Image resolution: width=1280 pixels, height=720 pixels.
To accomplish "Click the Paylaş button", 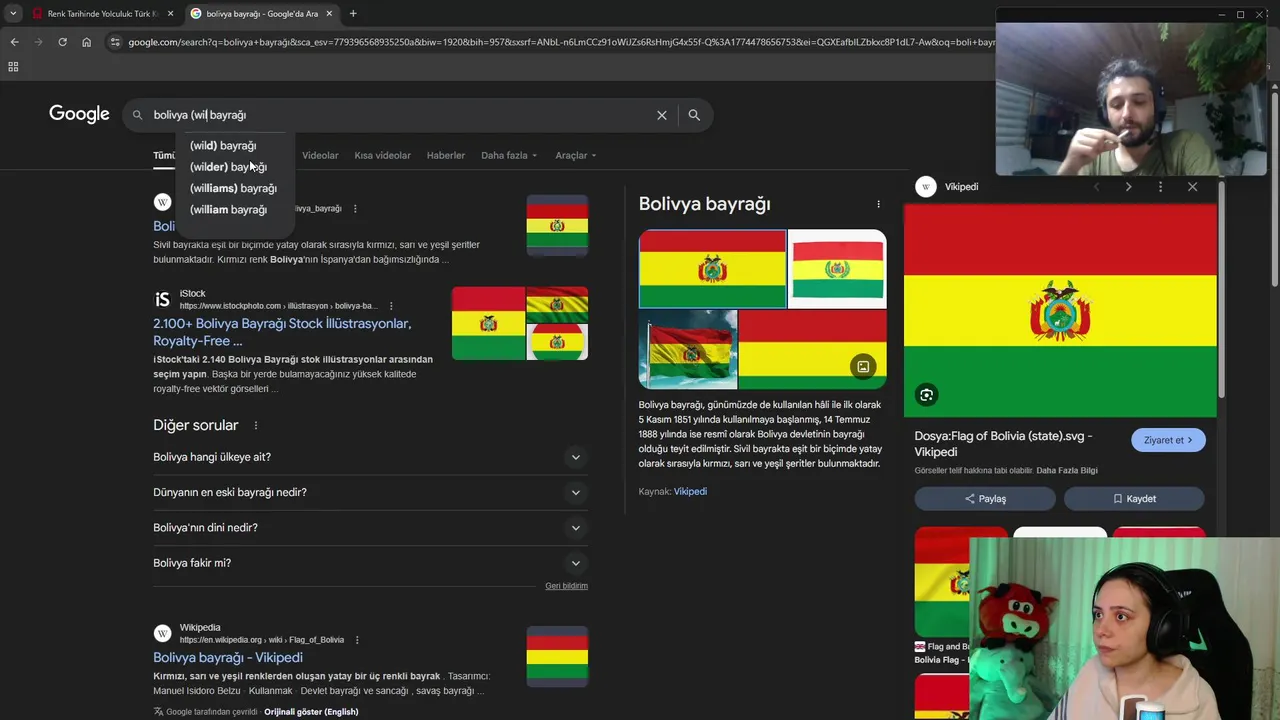I will click(x=985, y=499).
